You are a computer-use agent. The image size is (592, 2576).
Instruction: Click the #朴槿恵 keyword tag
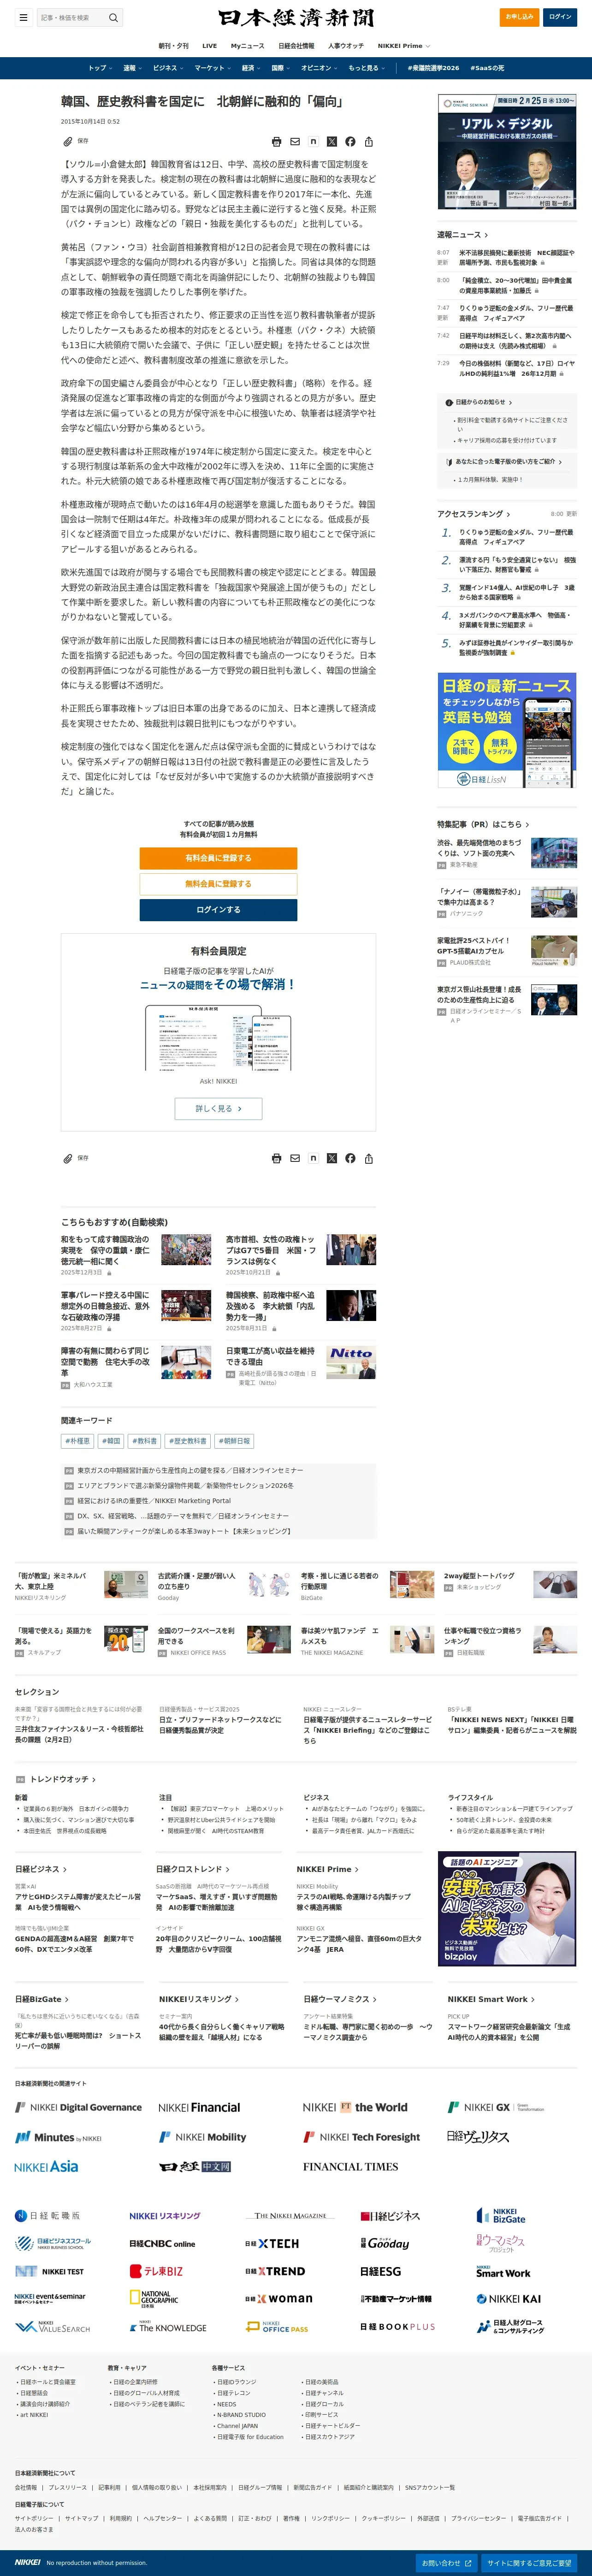tap(77, 1441)
